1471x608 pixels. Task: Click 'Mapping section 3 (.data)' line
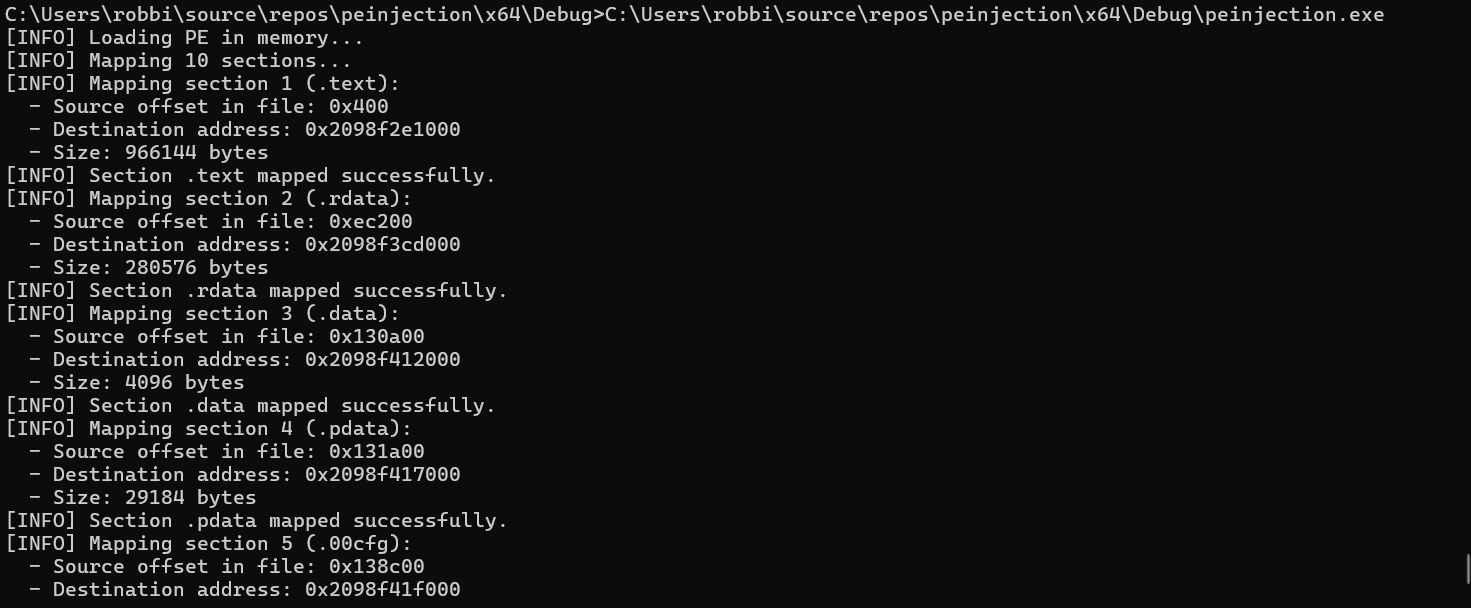pyautogui.click(x=202, y=314)
